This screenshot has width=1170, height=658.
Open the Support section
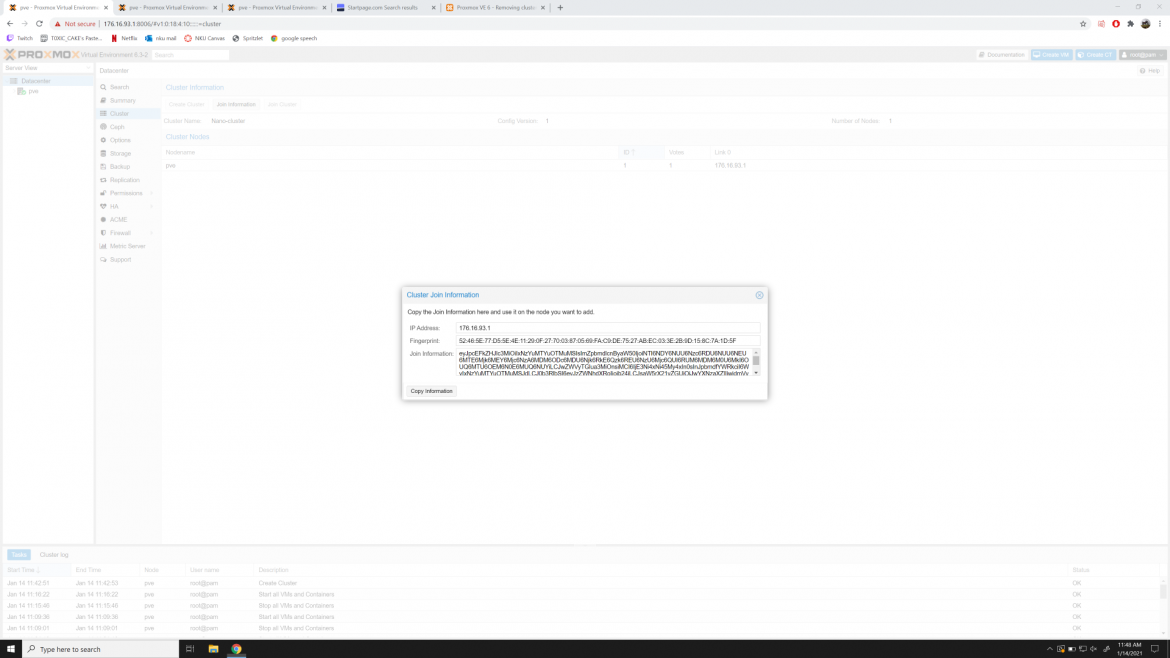click(120, 260)
